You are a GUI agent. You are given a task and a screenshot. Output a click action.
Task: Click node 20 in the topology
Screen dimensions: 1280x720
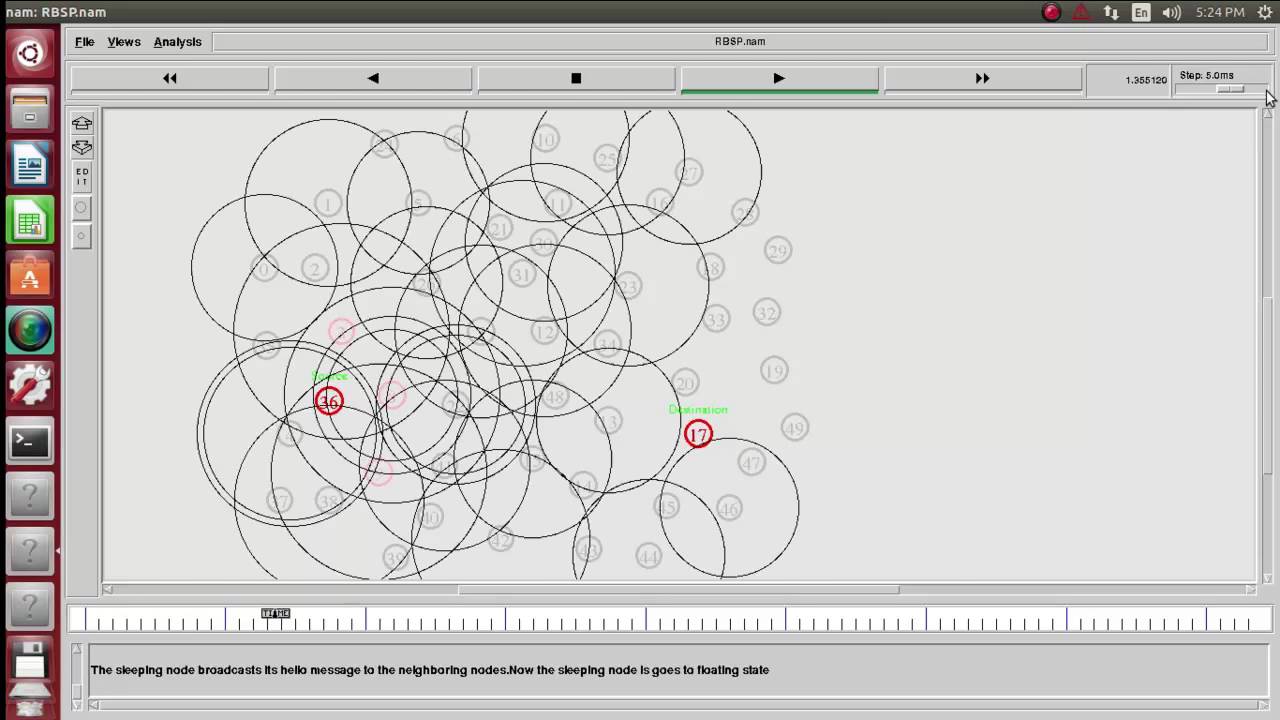pos(684,383)
